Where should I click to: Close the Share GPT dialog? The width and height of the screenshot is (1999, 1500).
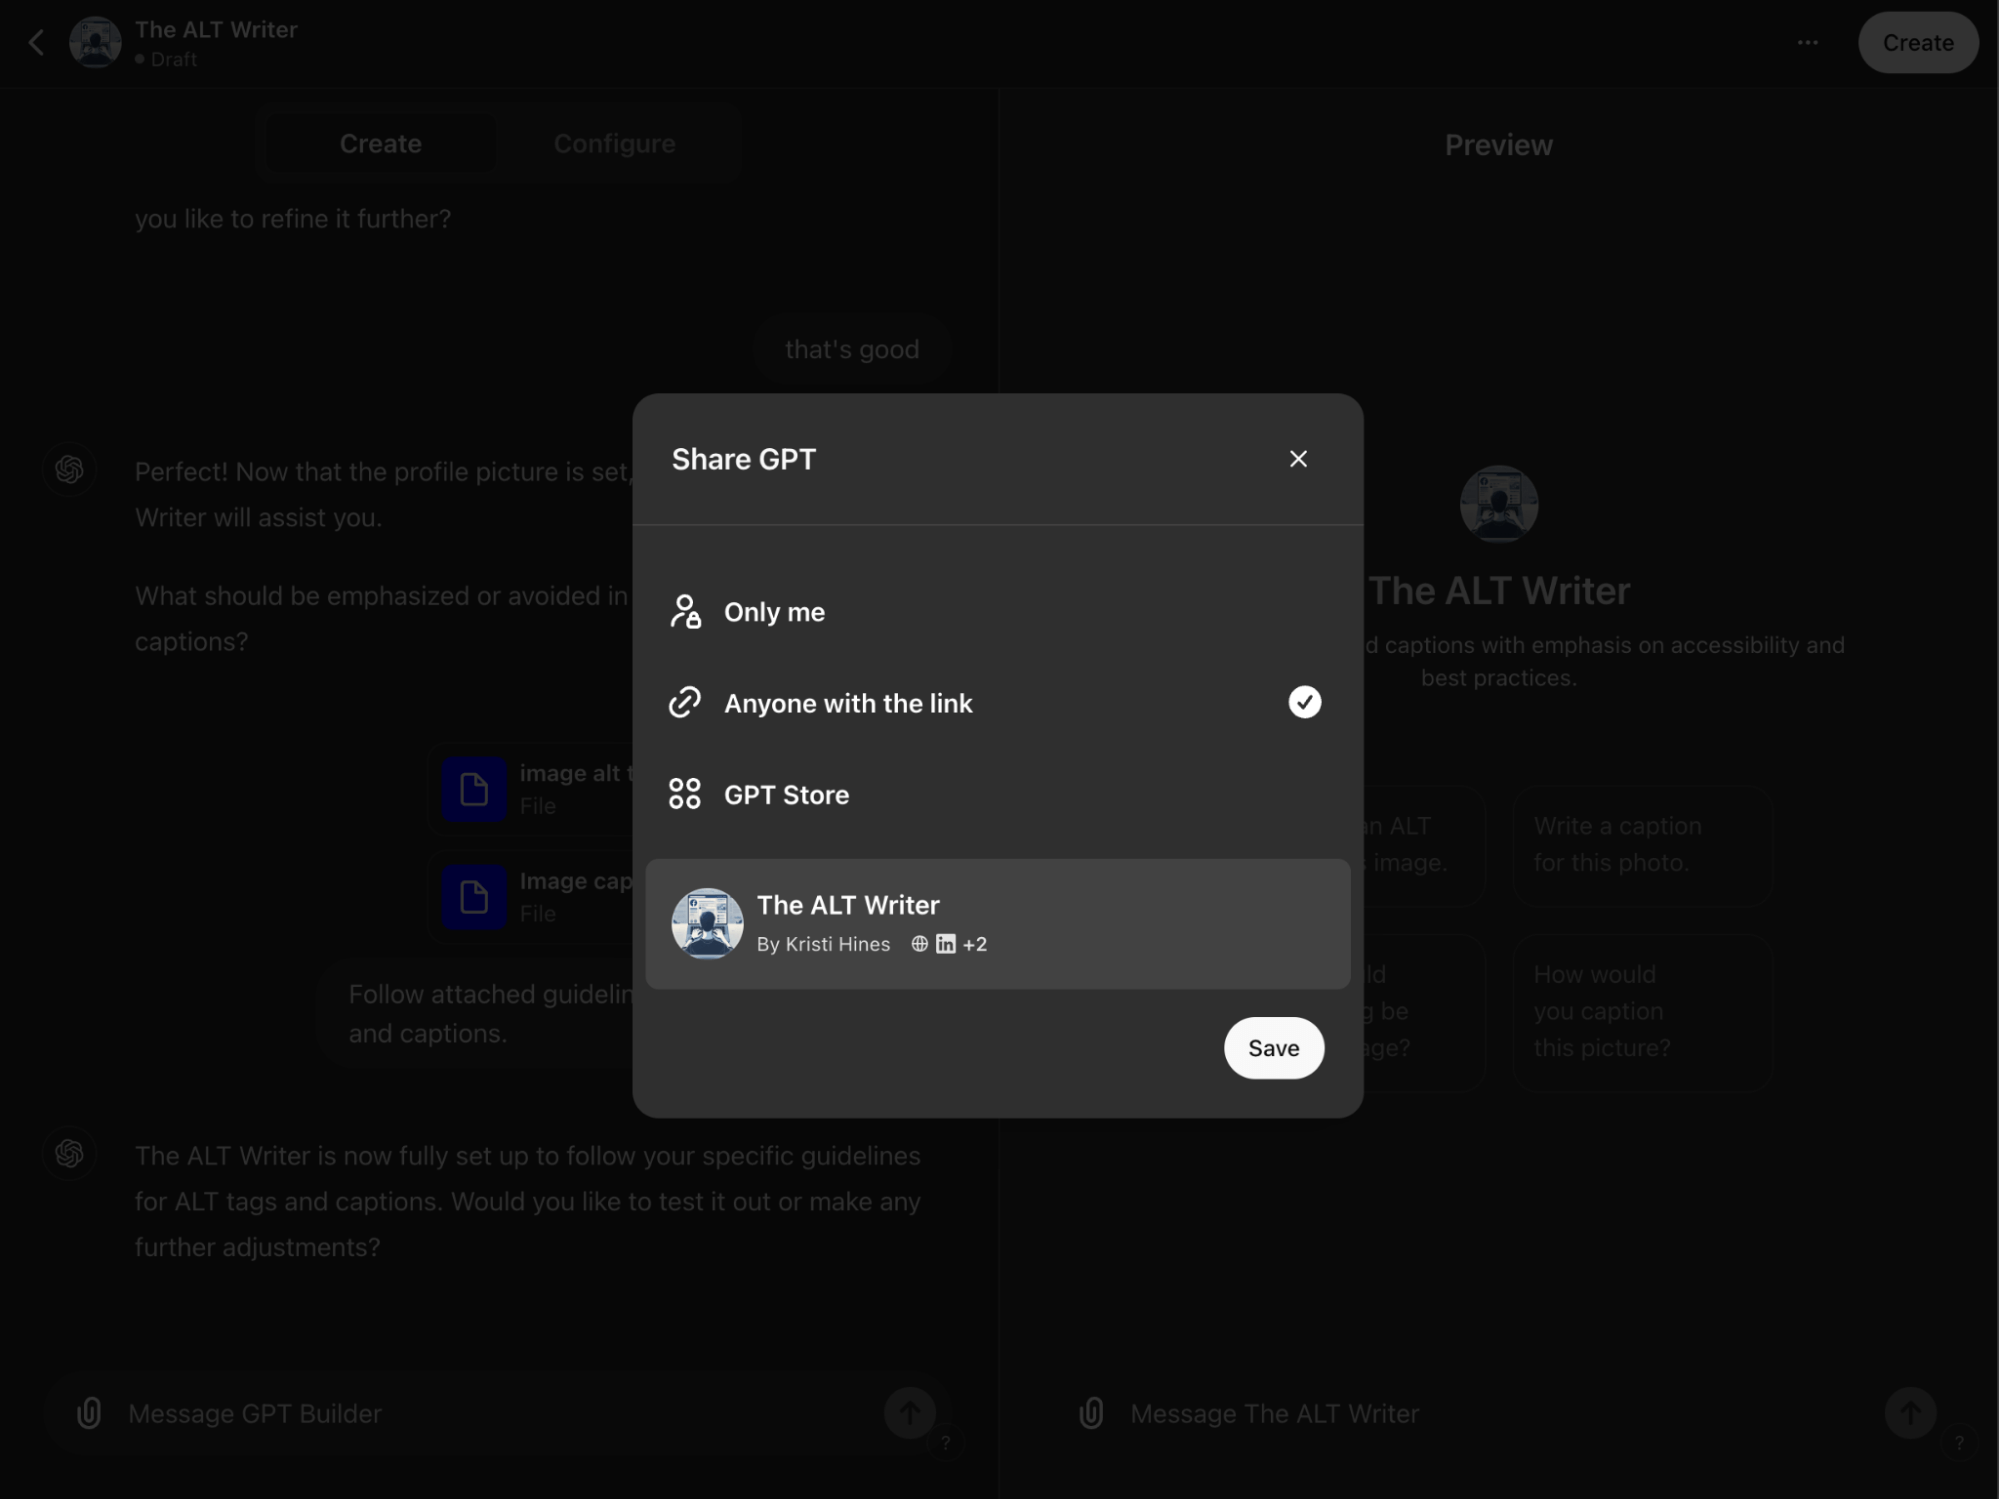pos(1298,459)
